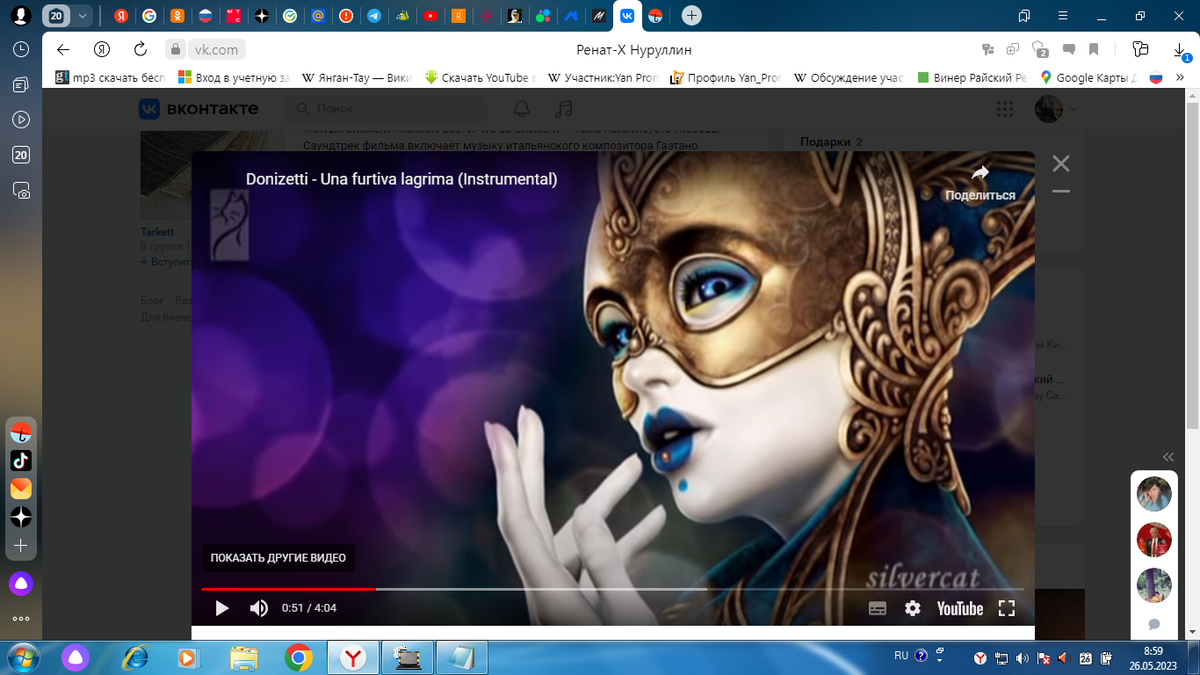Open bookmarks collections icon in titlebar

point(1023,16)
